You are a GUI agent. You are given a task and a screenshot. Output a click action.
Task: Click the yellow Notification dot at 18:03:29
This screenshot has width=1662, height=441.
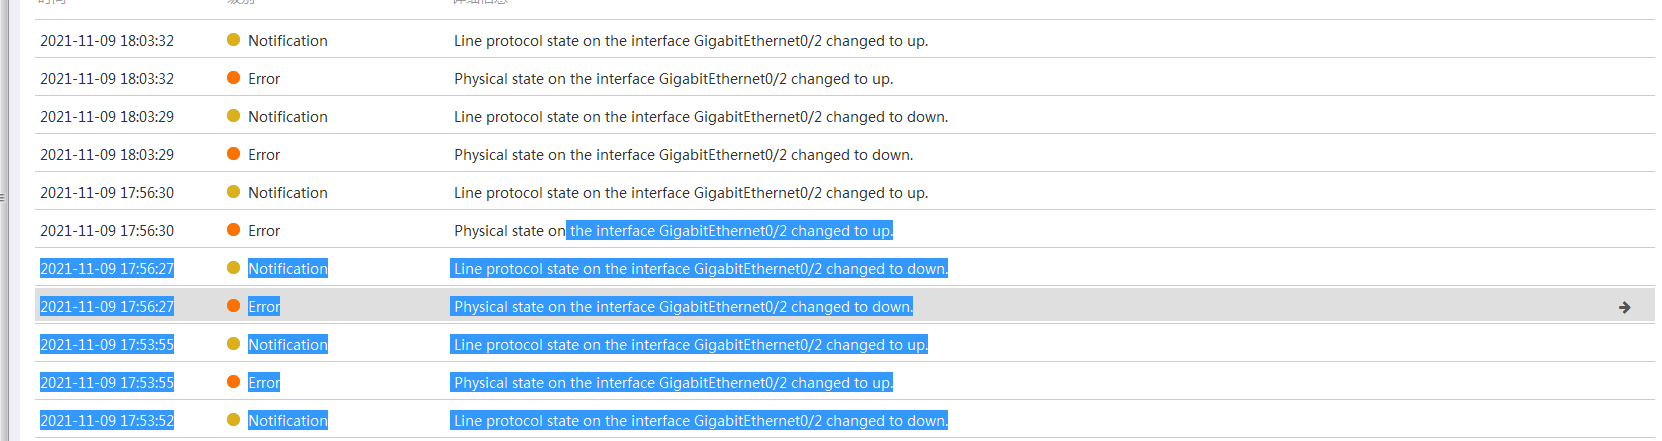[x=233, y=116]
